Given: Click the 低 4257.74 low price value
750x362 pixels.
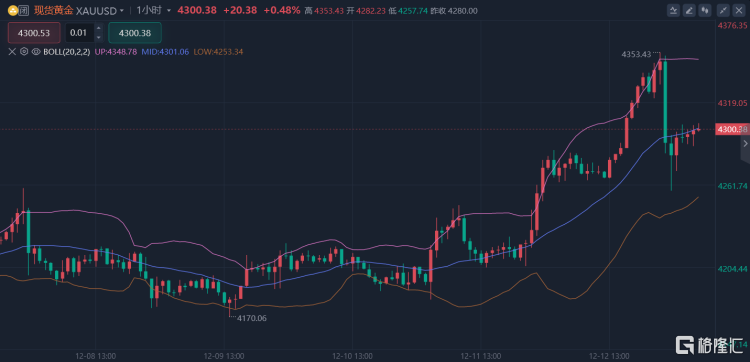Looking at the screenshot, I should tap(408, 11).
